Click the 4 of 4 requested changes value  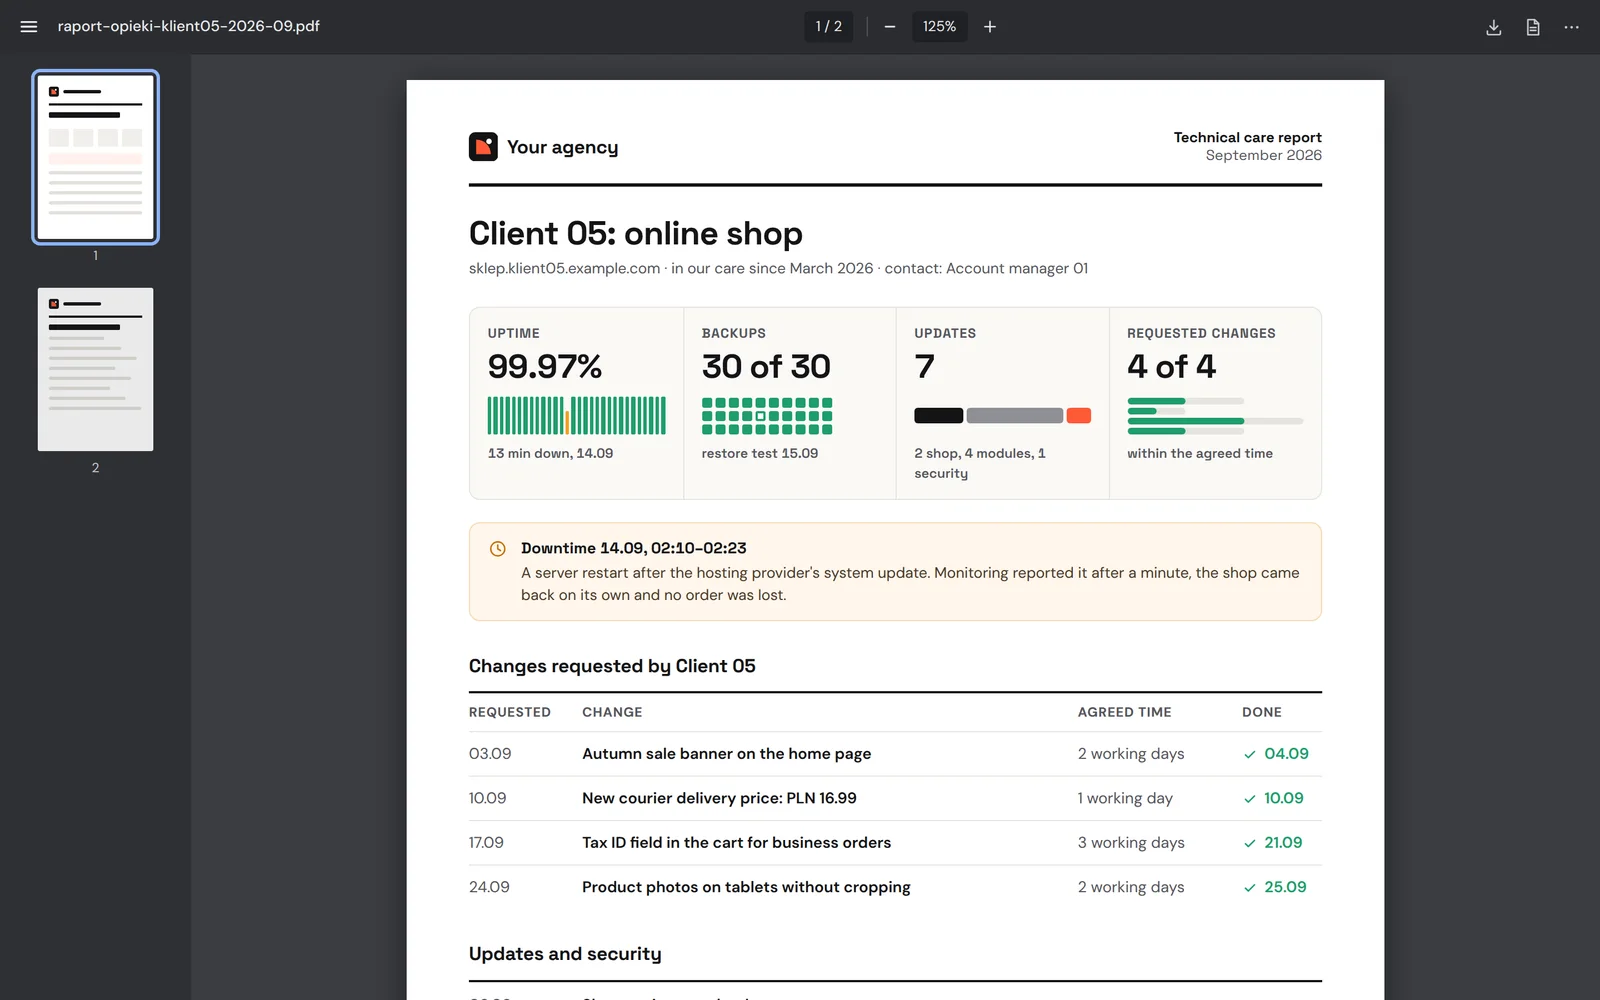point(1172,367)
